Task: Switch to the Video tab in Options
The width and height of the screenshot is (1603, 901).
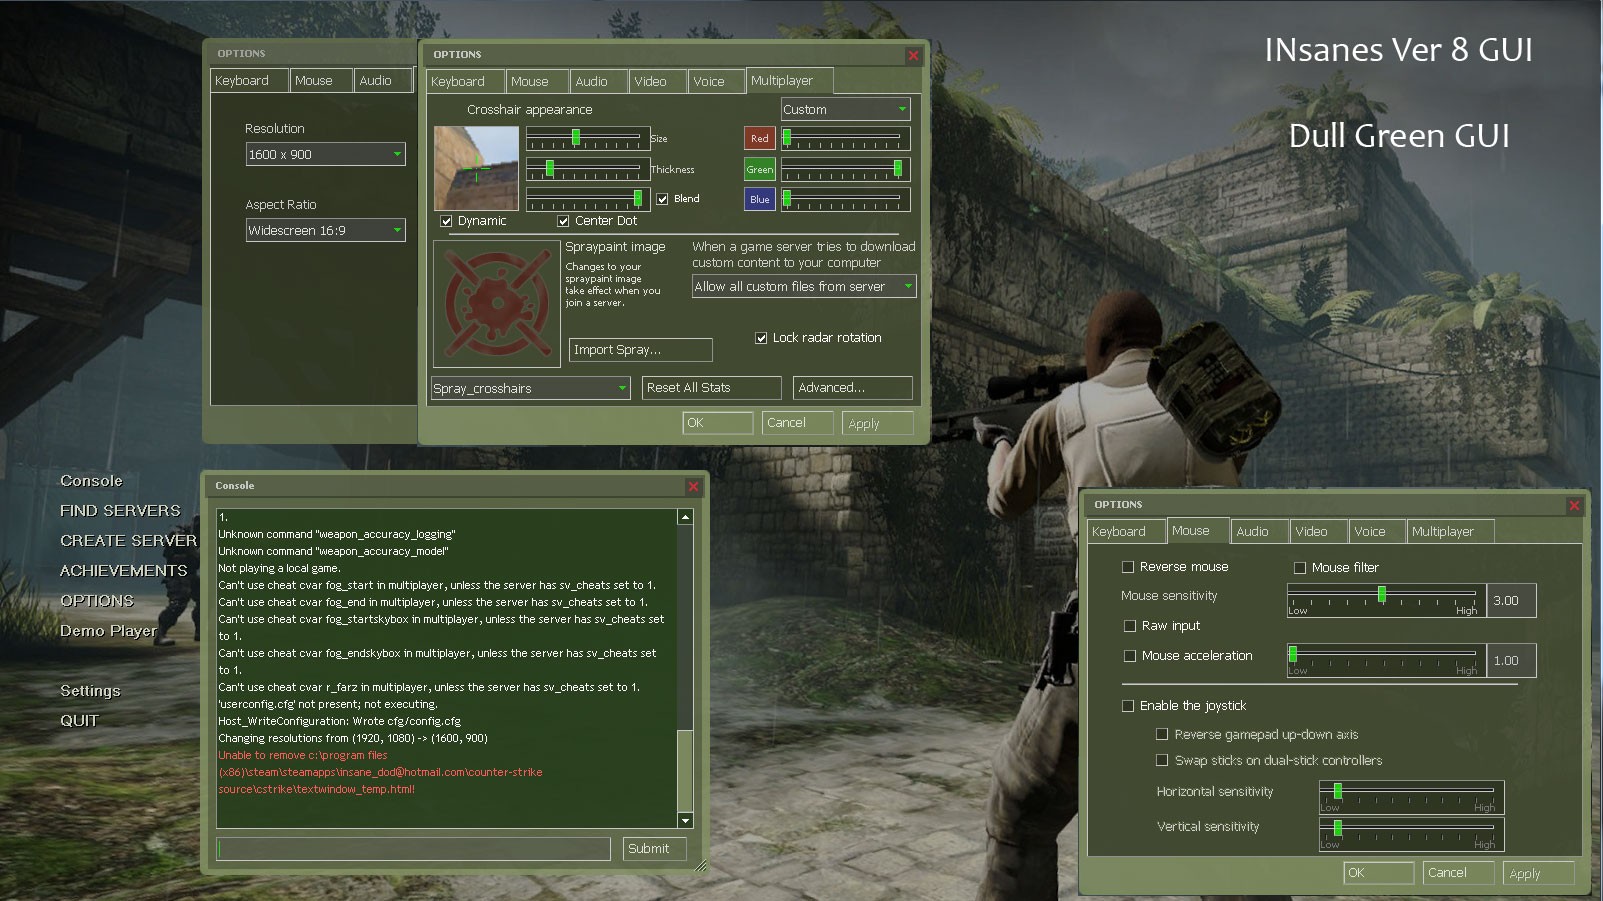Action: pyautogui.click(x=656, y=81)
